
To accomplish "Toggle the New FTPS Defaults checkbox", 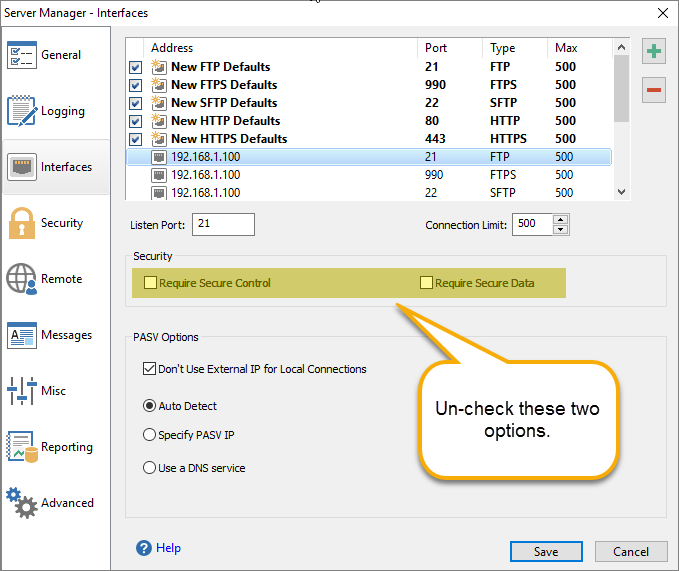I will 136,85.
